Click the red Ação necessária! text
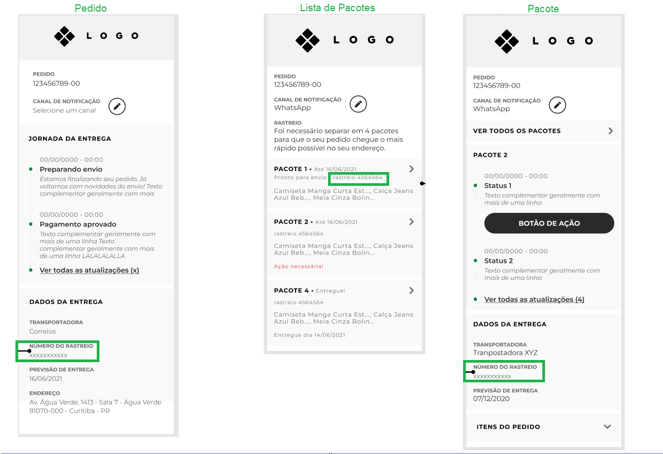Viewport: 663px width, 454px height. click(299, 266)
